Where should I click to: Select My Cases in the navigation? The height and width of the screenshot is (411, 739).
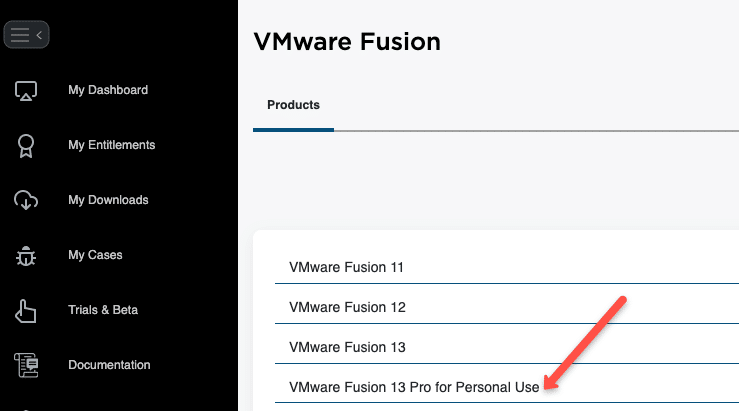point(95,255)
